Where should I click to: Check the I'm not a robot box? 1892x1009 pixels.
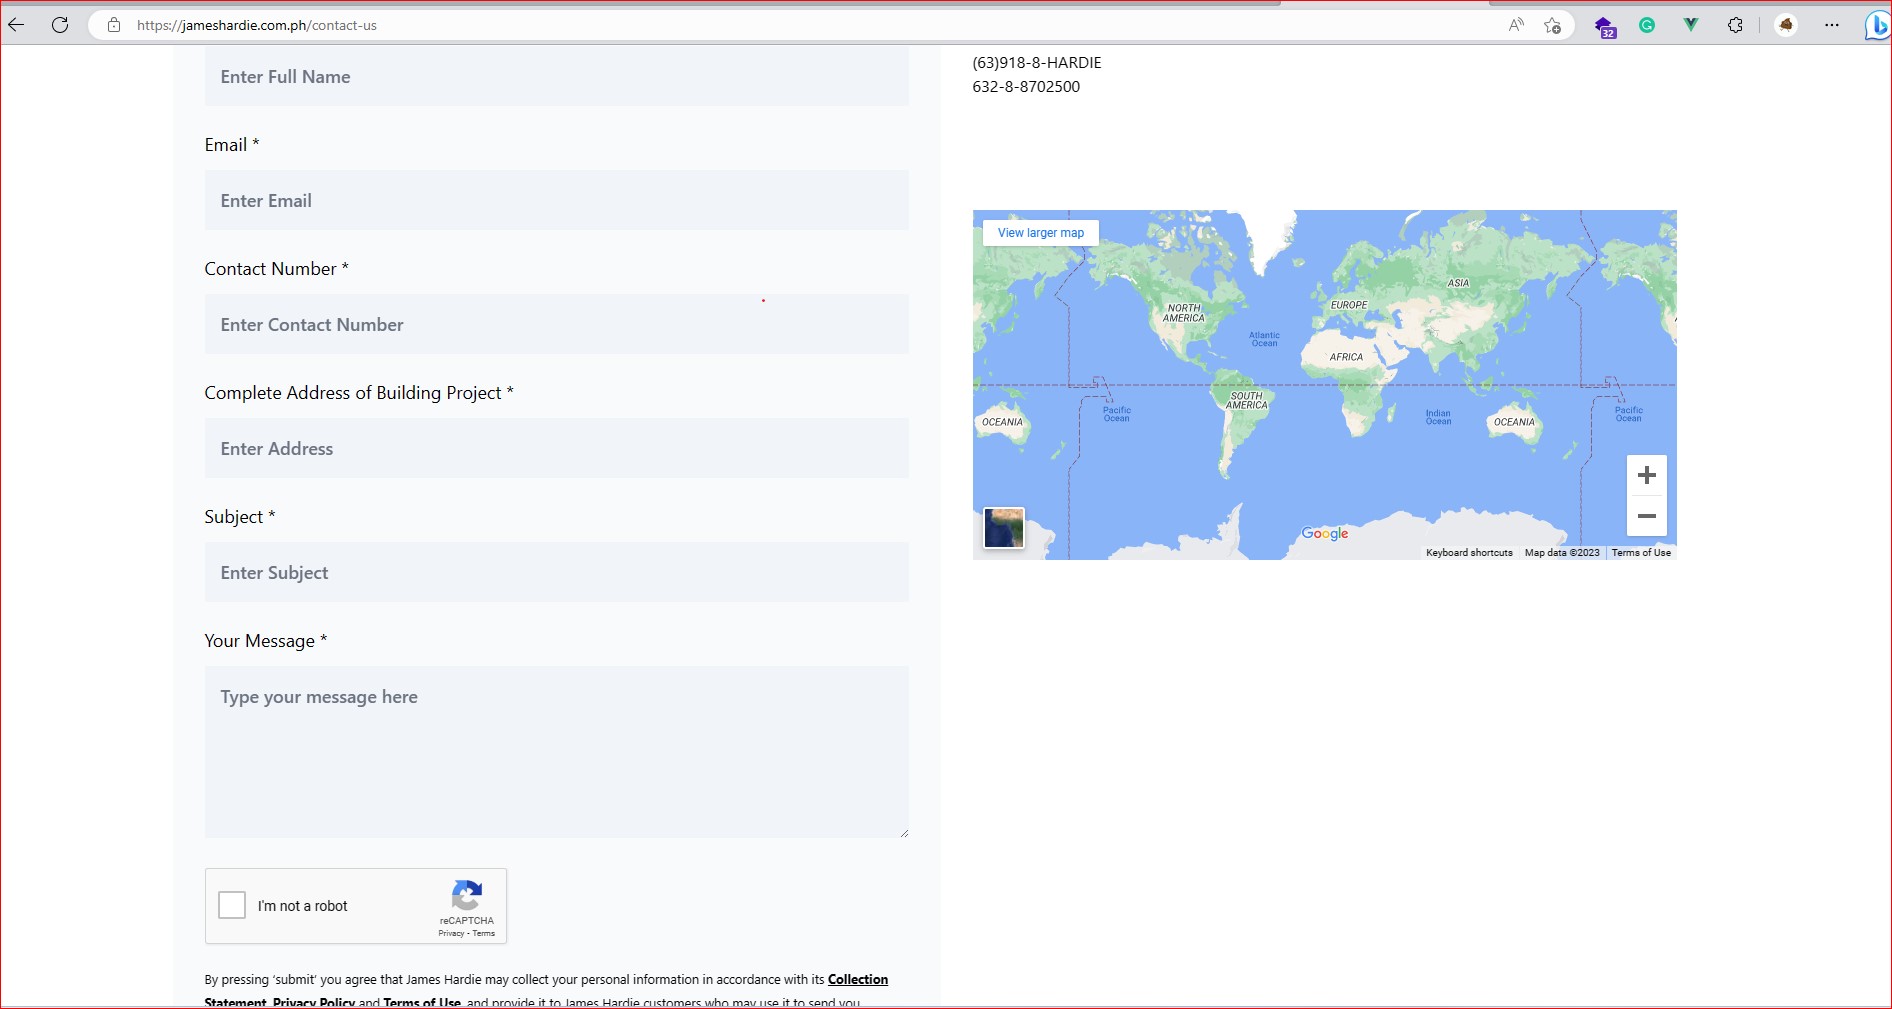[x=232, y=905]
